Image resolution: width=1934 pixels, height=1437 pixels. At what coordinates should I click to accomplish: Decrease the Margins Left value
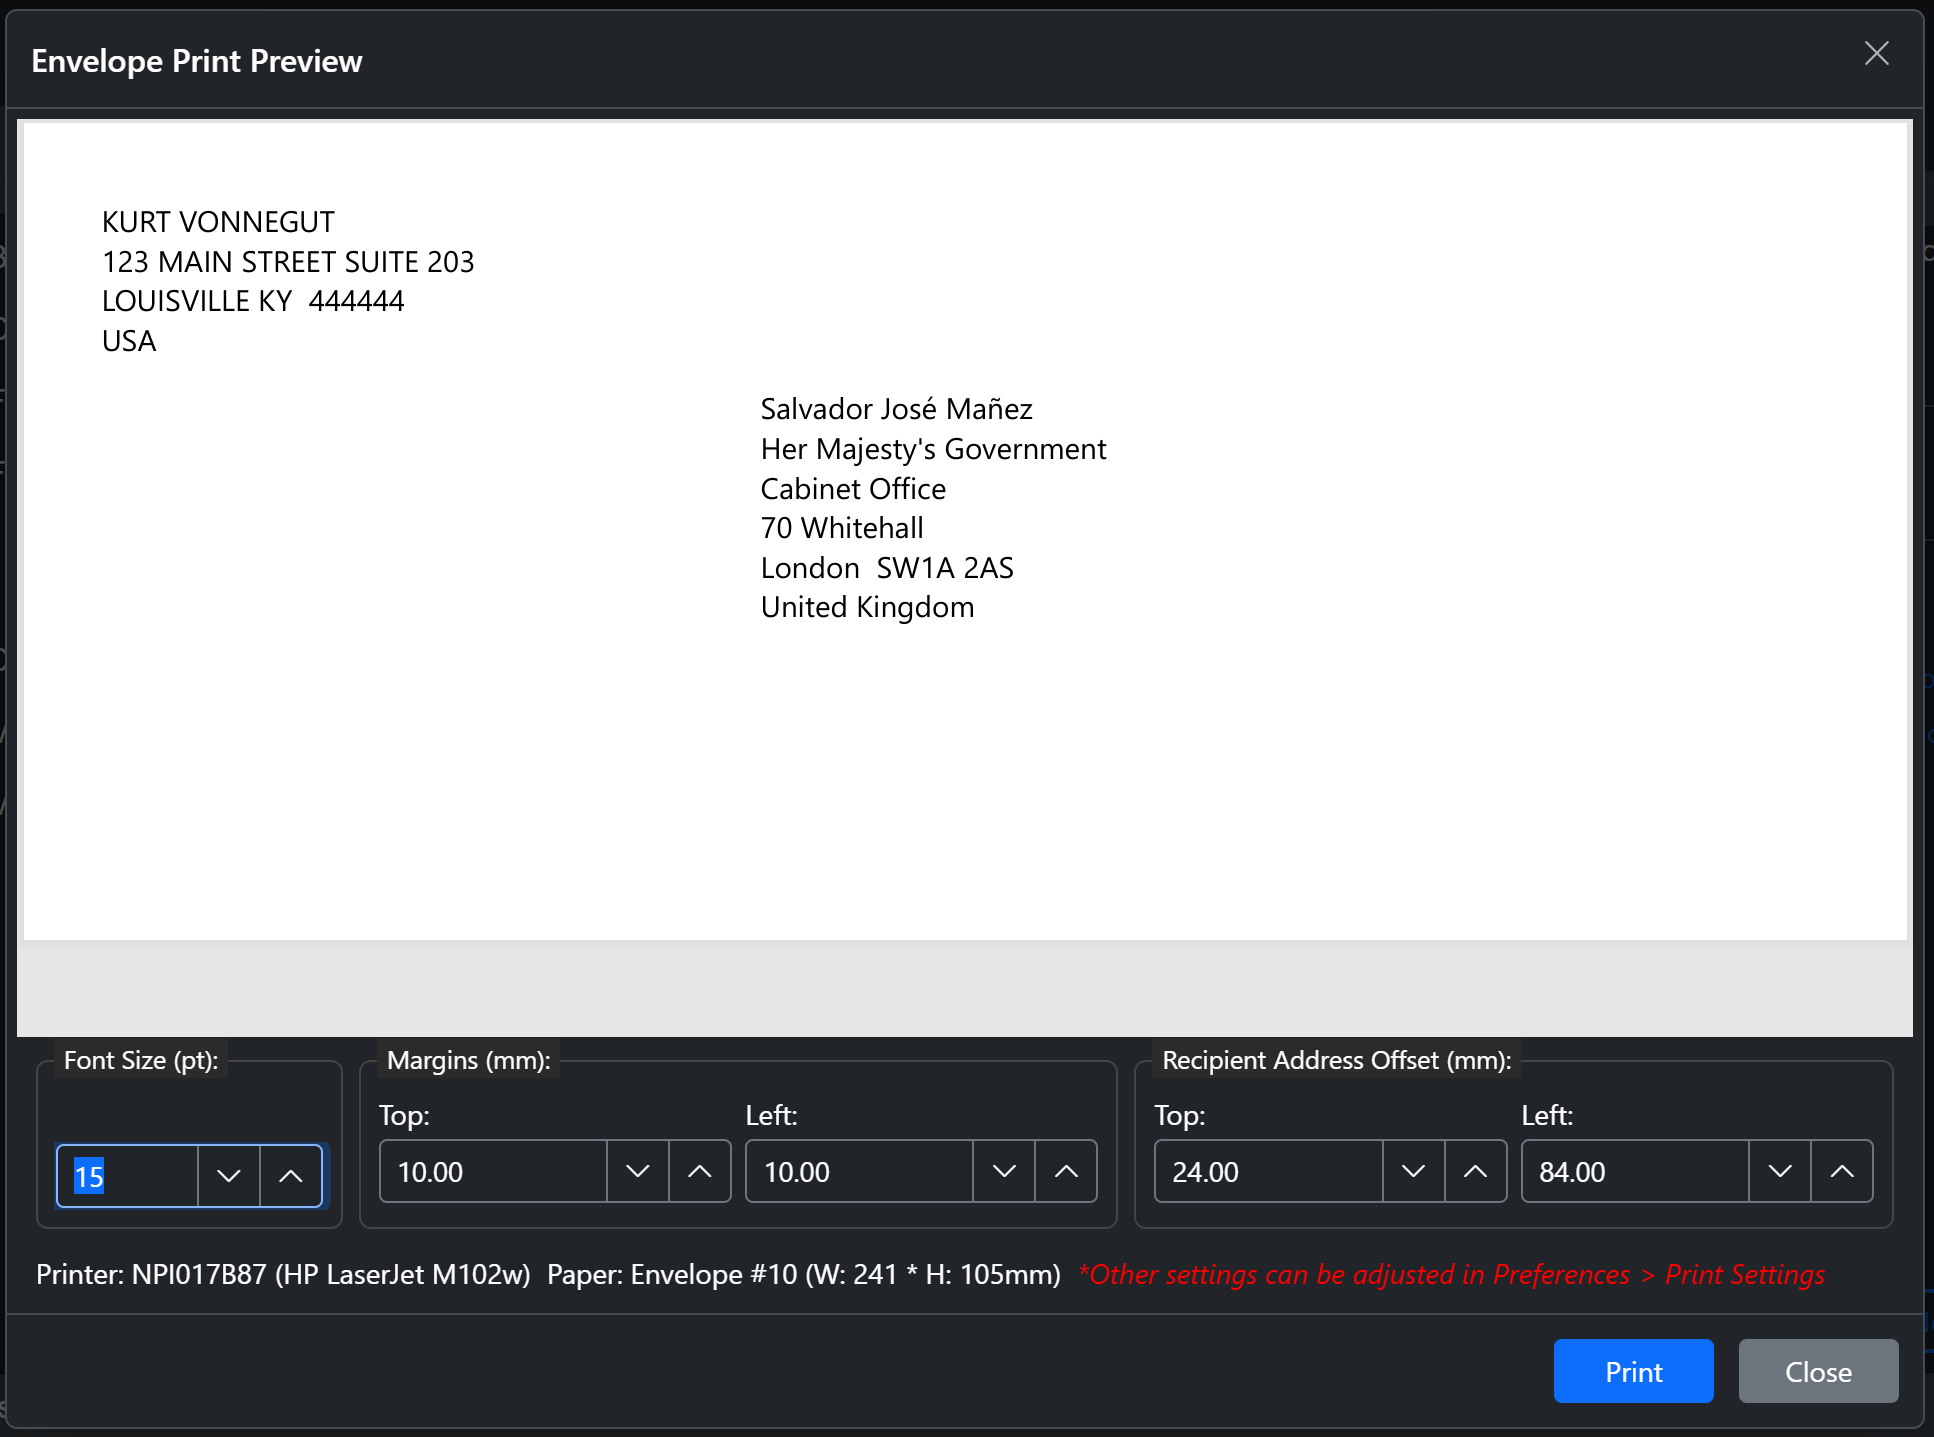point(1004,1171)
